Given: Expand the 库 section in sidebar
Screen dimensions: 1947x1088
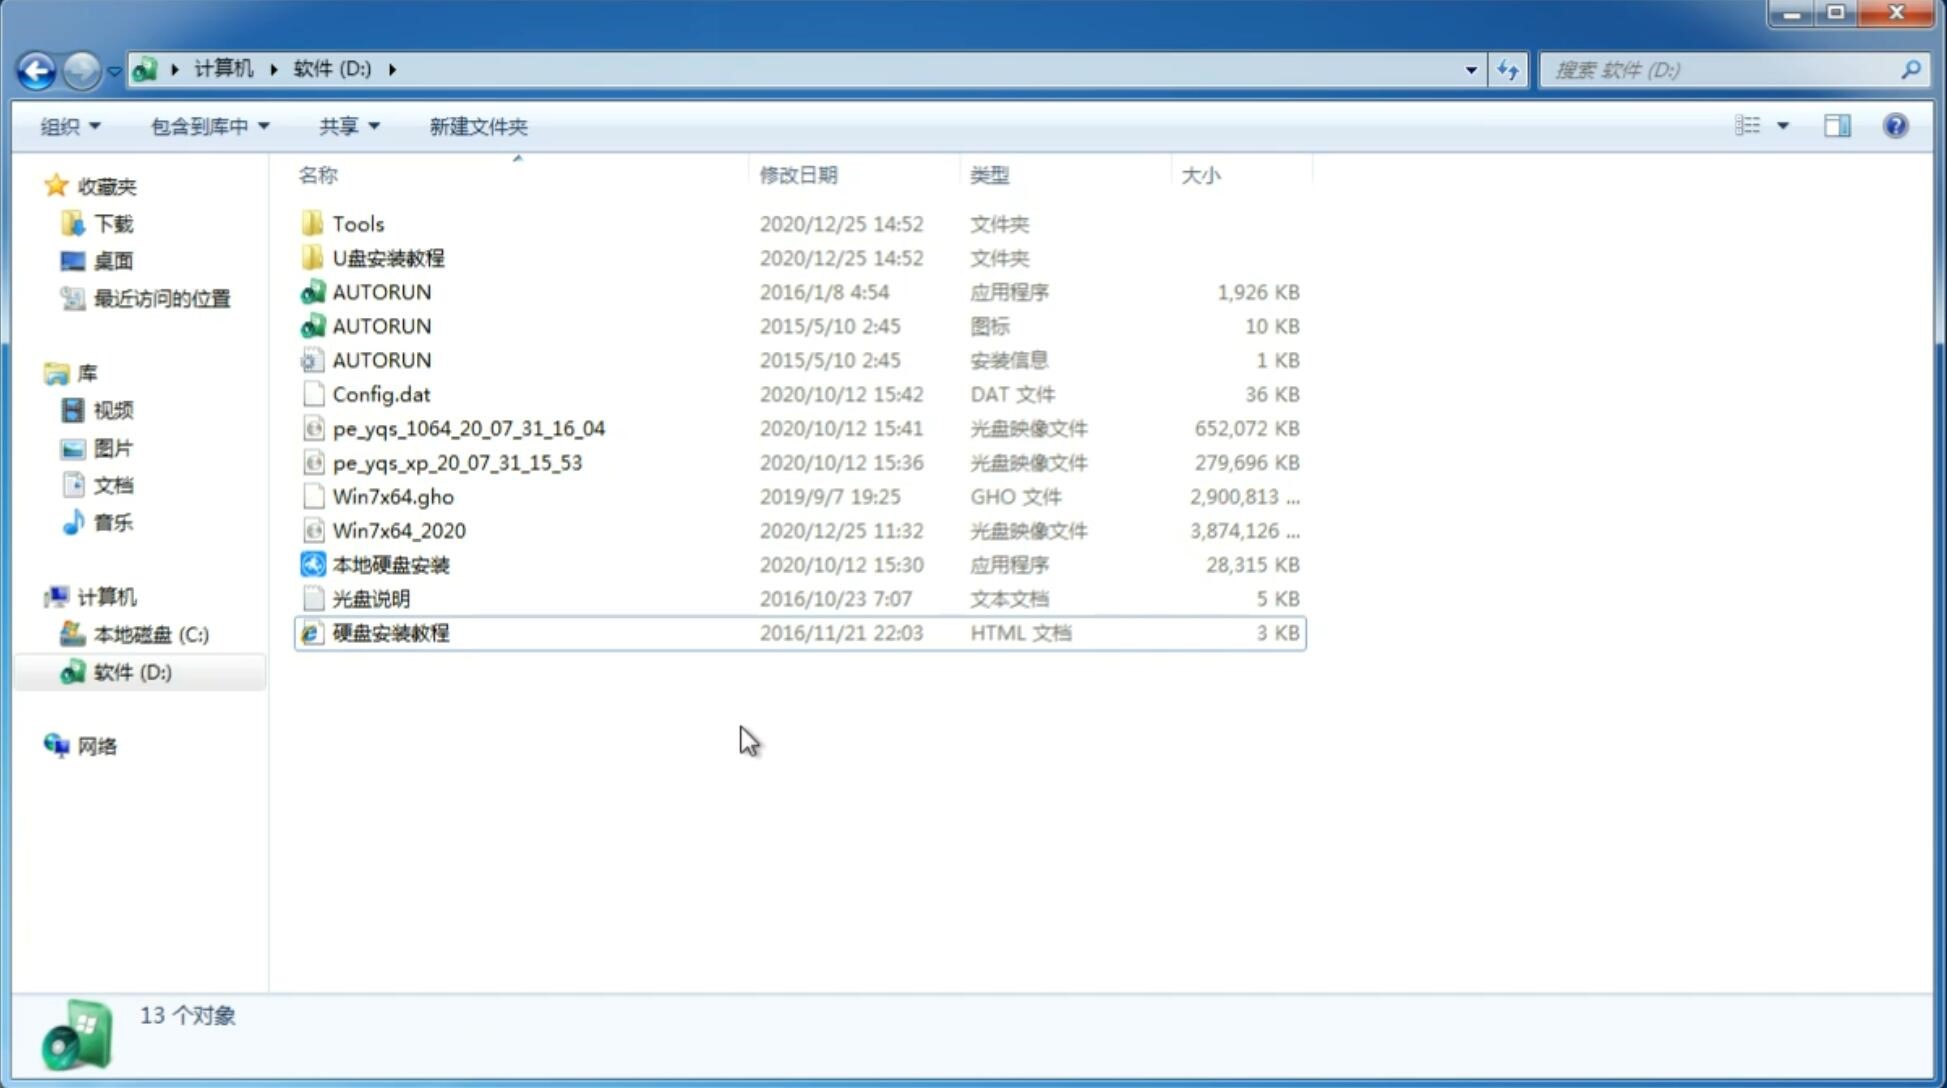Looking at the screenshot, I should coord(36,372).
